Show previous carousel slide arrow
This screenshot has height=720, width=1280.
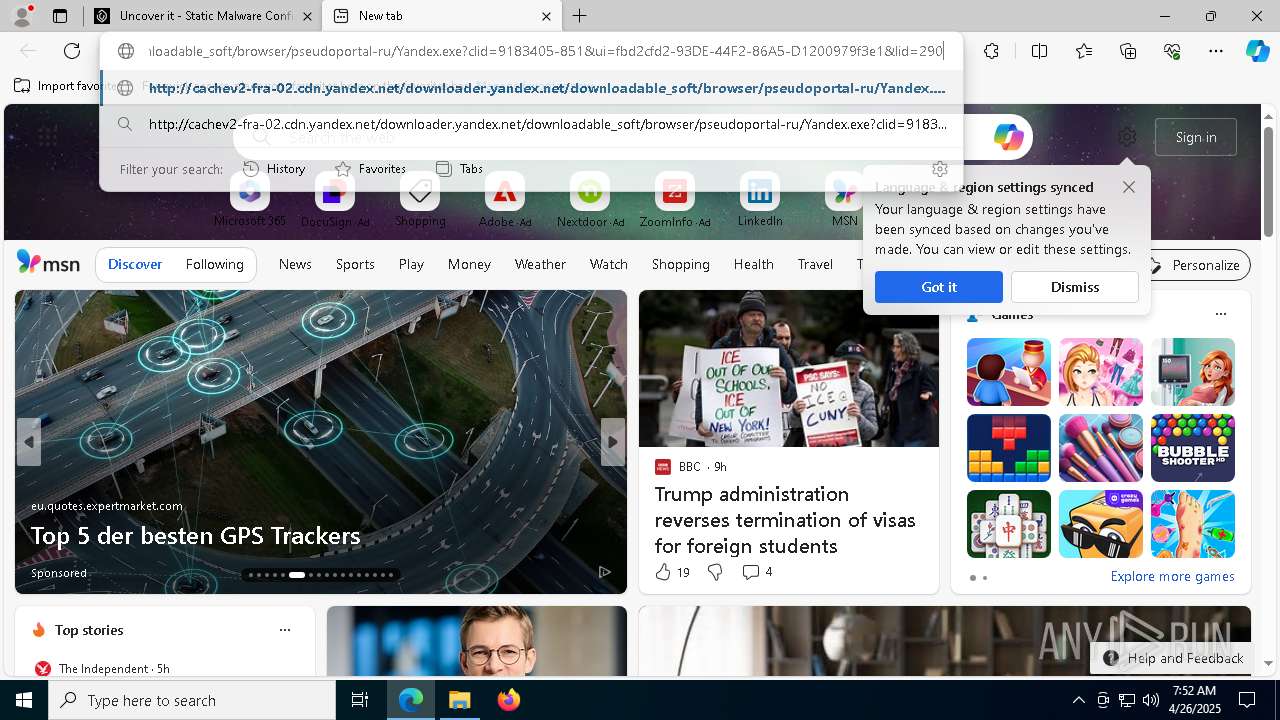coord(29,441)
